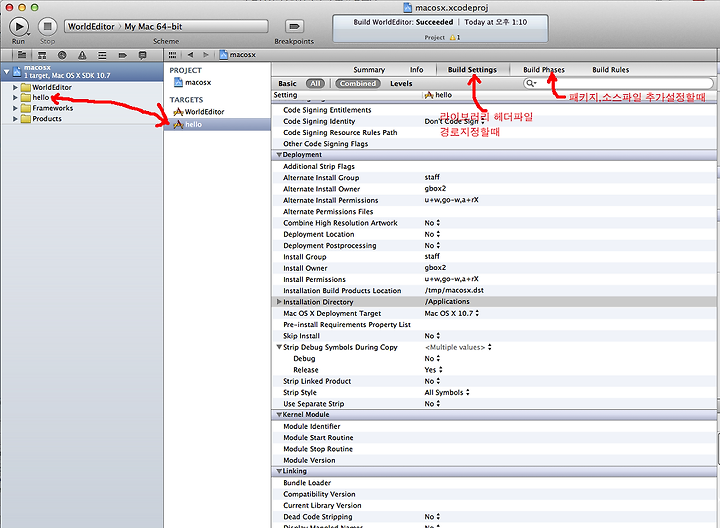The width and height of the screenshot is (720, 528).
Task: Collapse Strip Debug Symbols During Copy
Action: click(x=279, y=347)
